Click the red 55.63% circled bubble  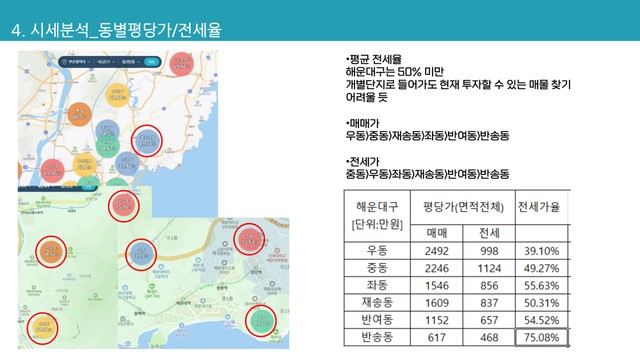(249, 240)
